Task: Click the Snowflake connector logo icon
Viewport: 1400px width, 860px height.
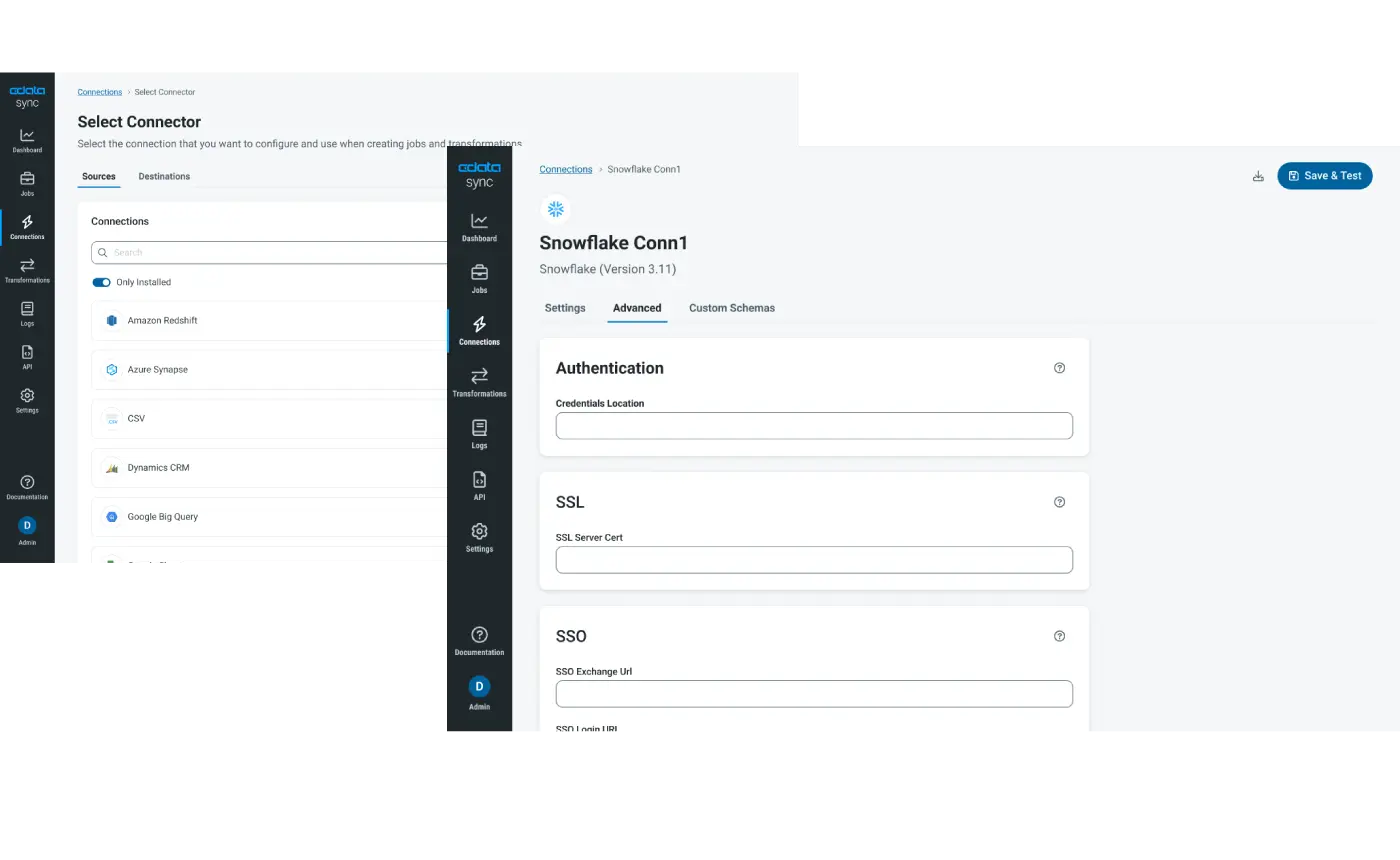Action: coord(555,209)
